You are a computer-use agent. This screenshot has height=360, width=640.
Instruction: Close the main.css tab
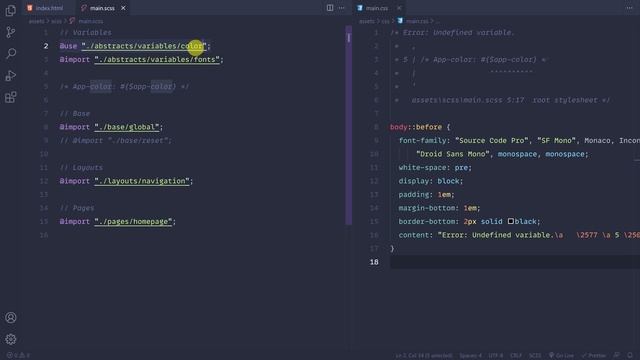(x=399, y=8)
